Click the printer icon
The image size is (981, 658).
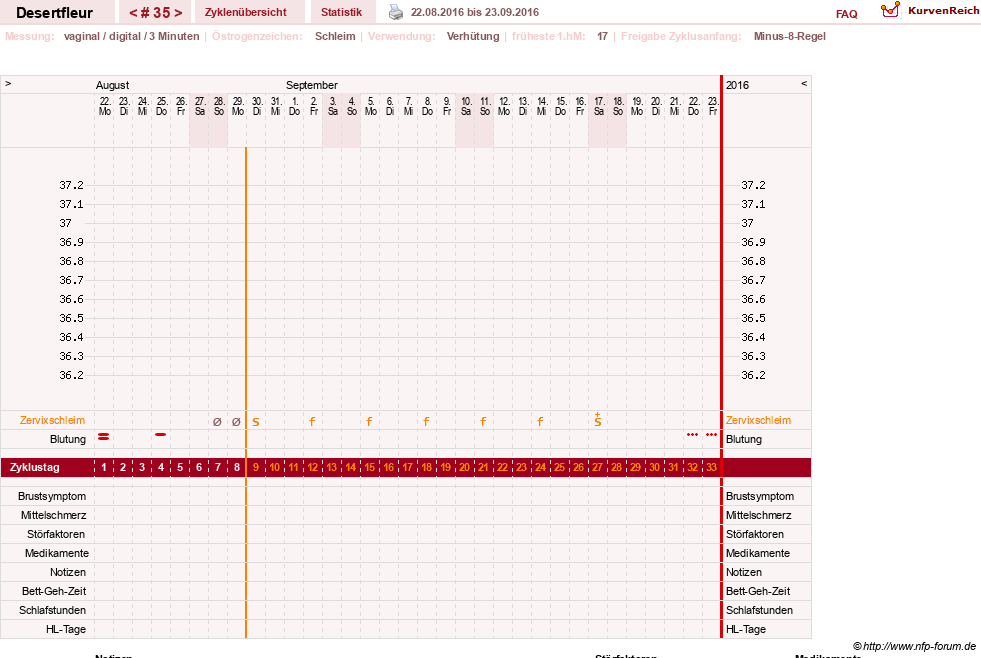pyautogui.click(x=396, y=12)
